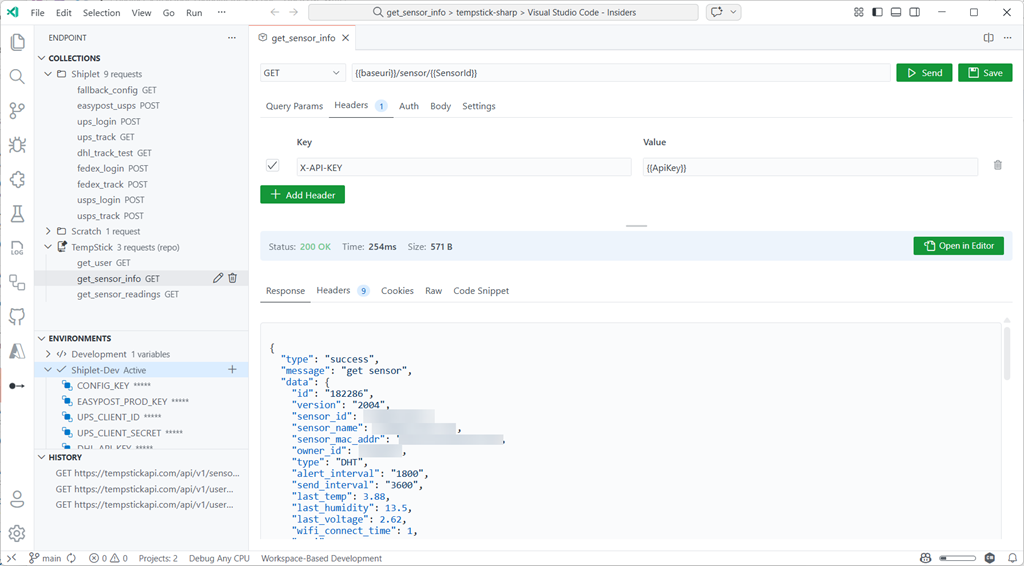Open the Run and Debug view
Screen dimensions: 1024x566
pos(18,145)
